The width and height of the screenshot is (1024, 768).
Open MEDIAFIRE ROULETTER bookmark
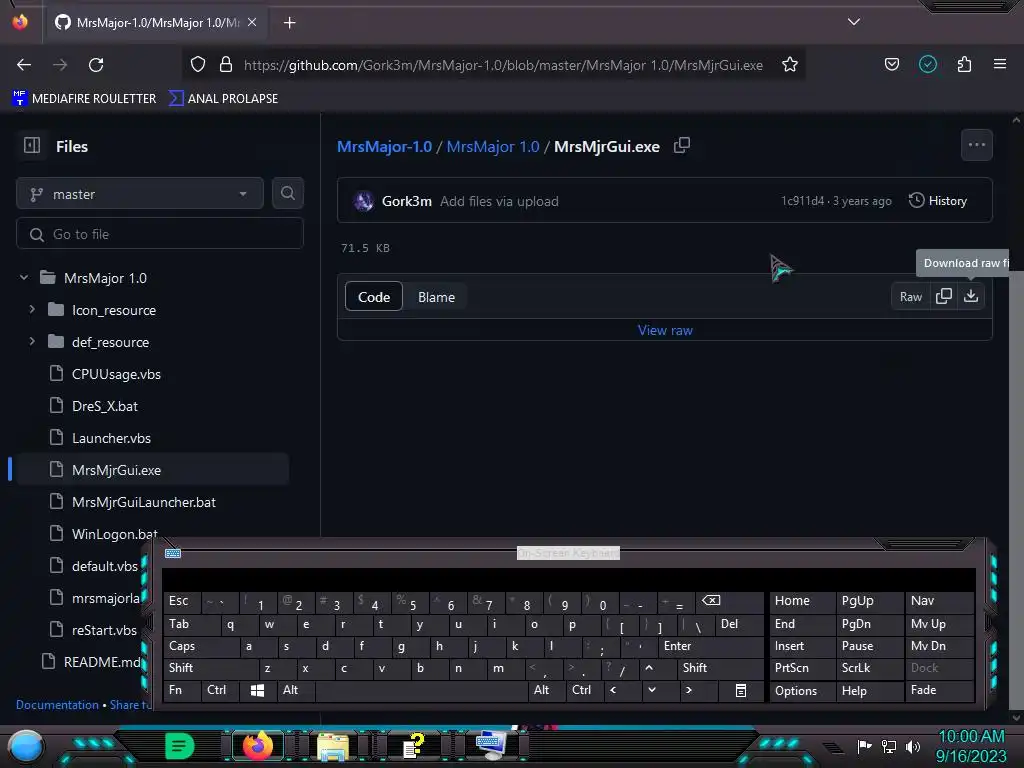point(84,98)
